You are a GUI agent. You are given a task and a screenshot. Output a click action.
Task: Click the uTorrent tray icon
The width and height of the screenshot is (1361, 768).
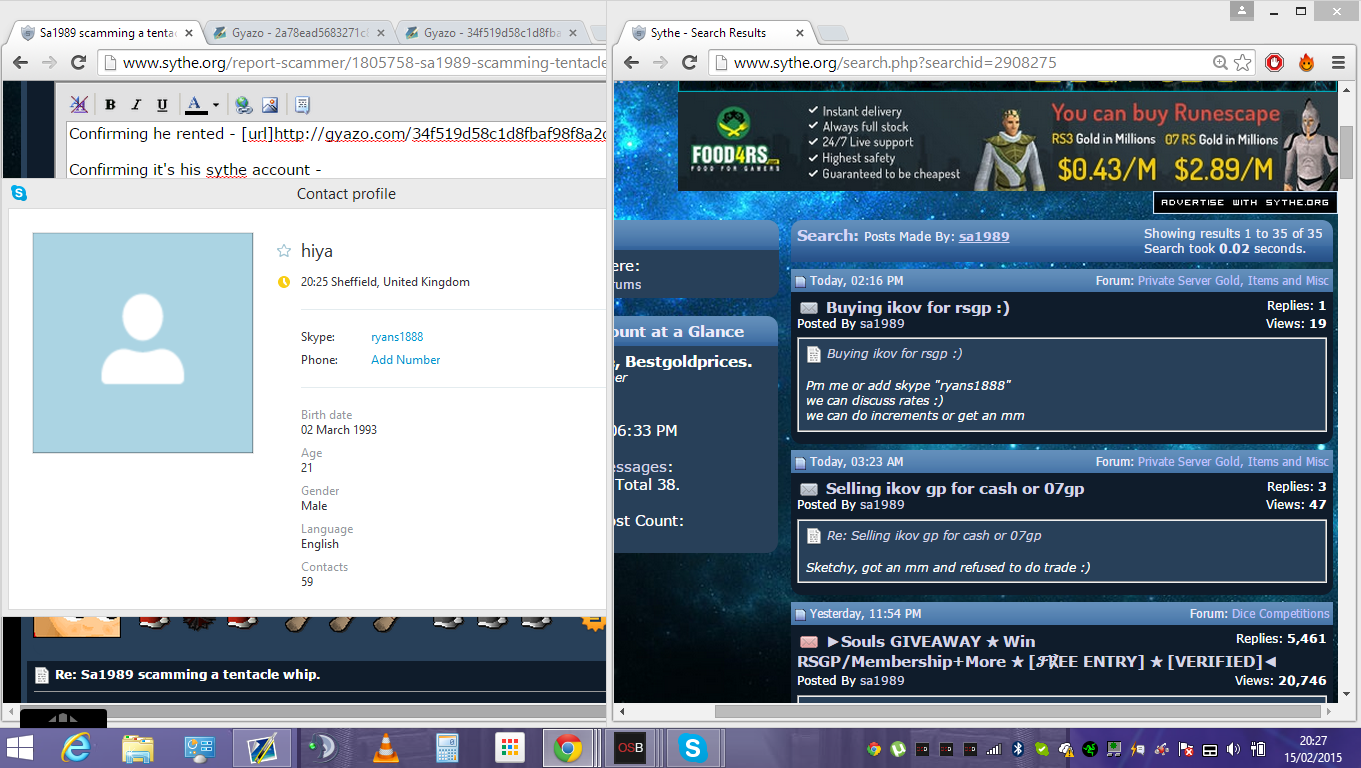pos(897,749)
